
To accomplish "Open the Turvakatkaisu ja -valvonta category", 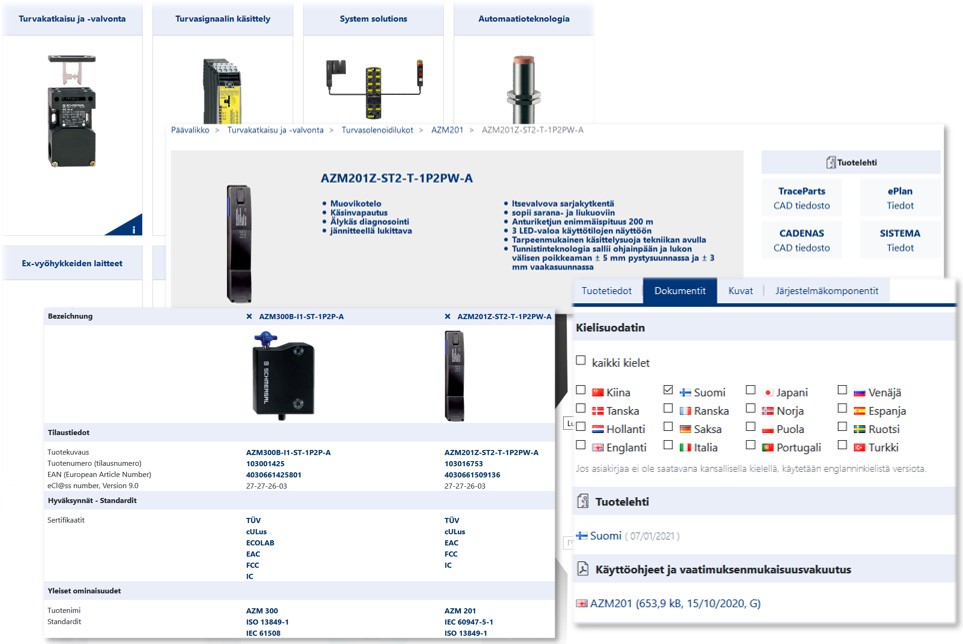I will pos(72,19).
